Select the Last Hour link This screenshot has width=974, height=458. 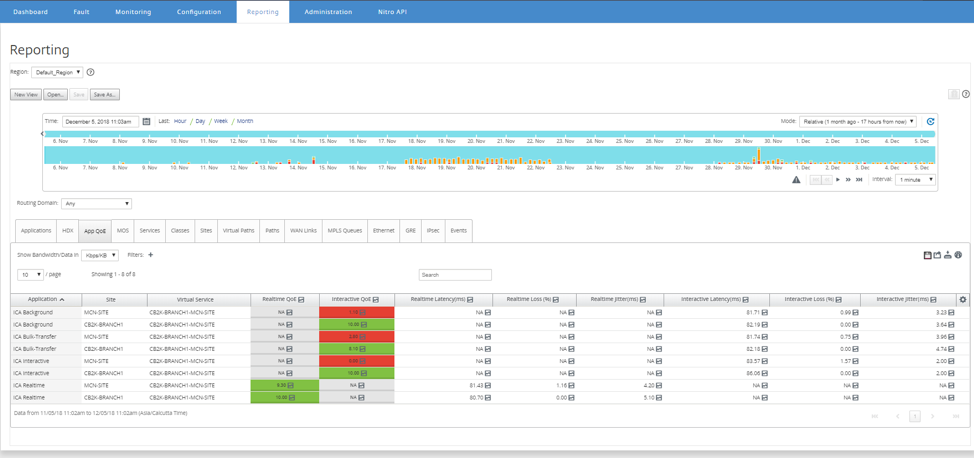[x=180, y=121]
